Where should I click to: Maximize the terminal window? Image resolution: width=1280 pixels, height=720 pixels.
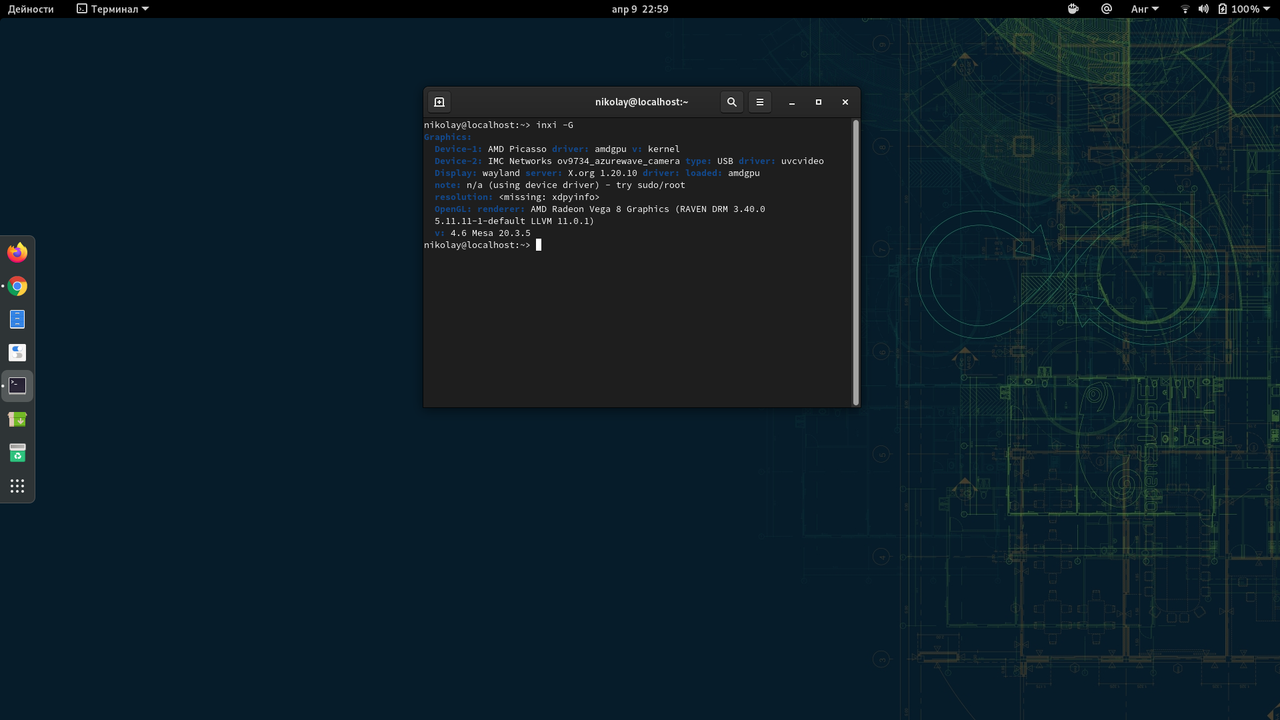(818, 102)
